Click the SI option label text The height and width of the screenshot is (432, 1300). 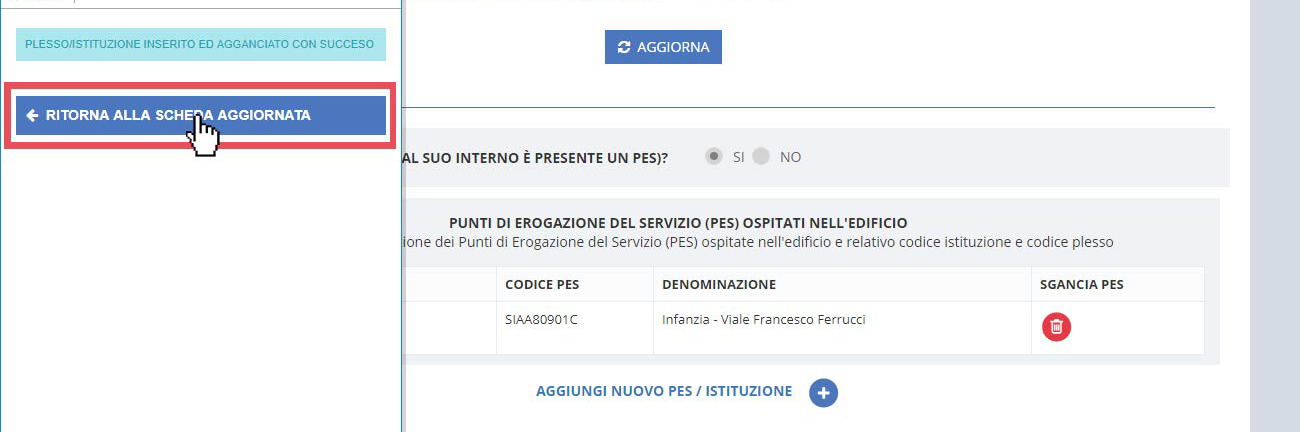[739, 157]
